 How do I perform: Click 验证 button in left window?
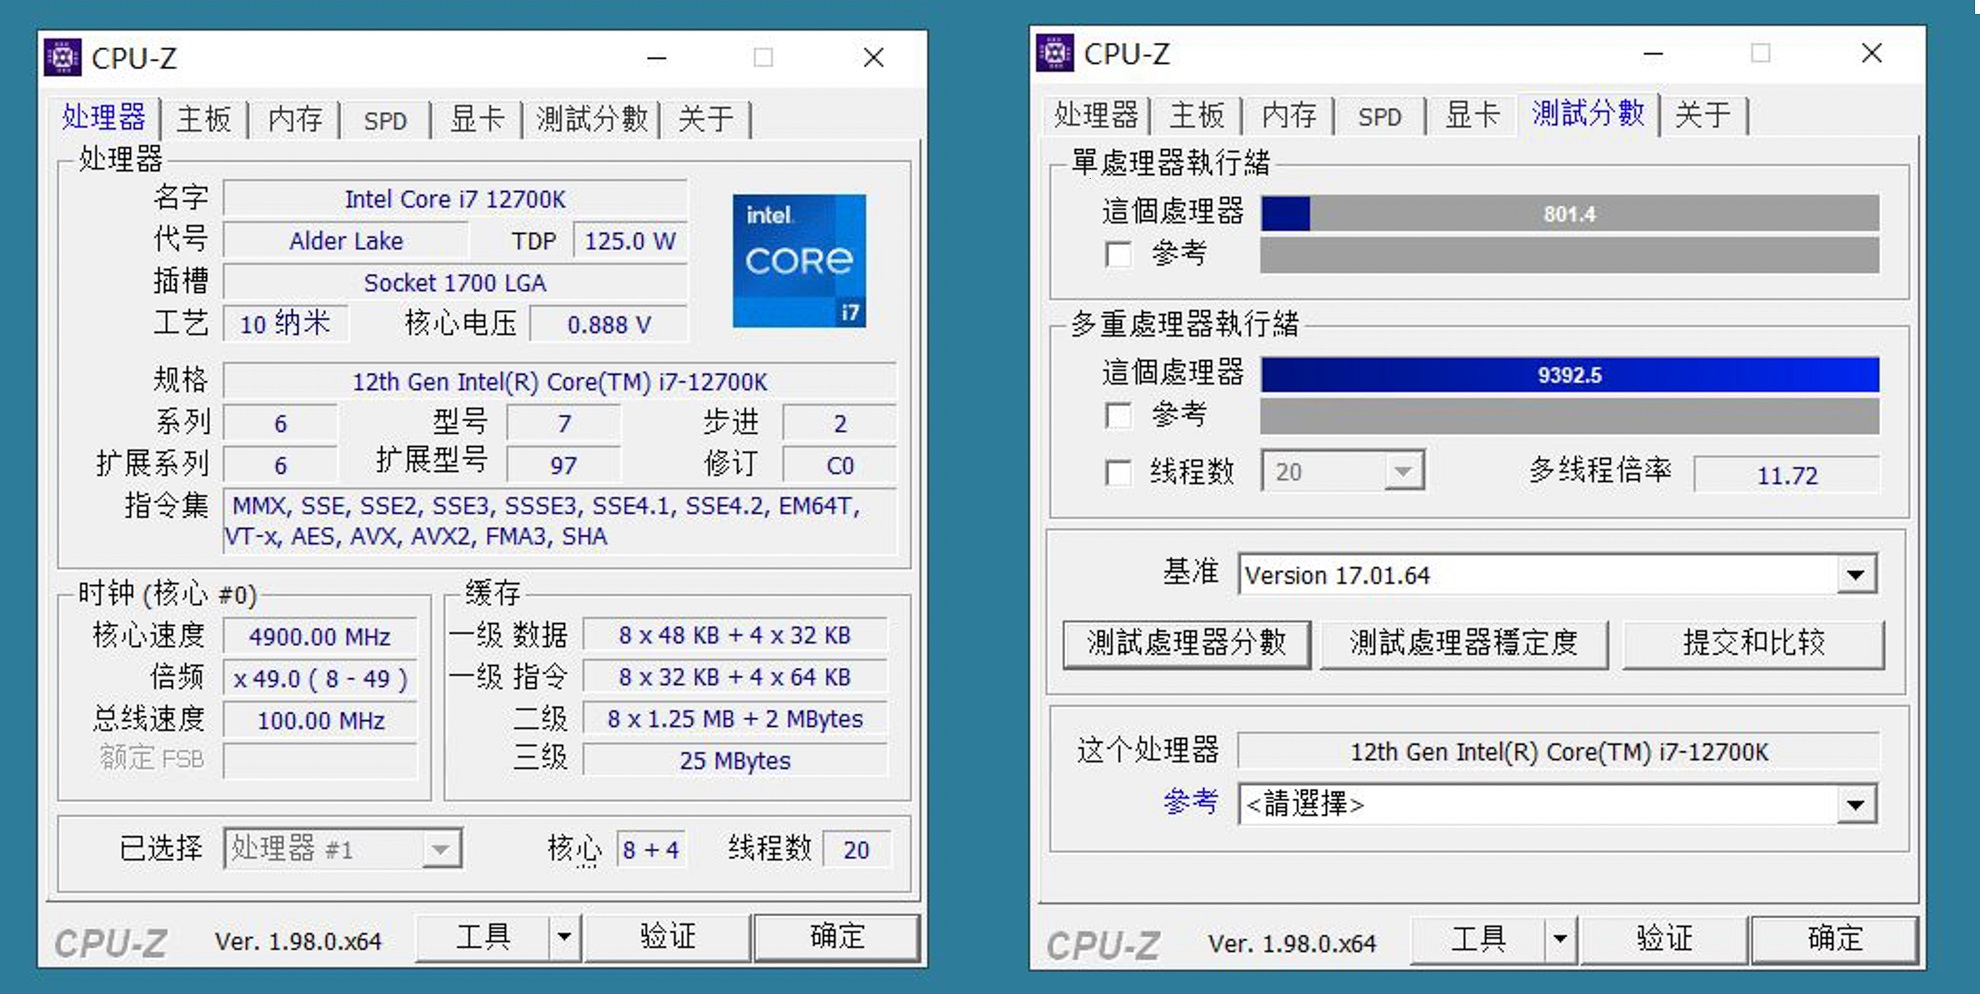pos(668,937)
